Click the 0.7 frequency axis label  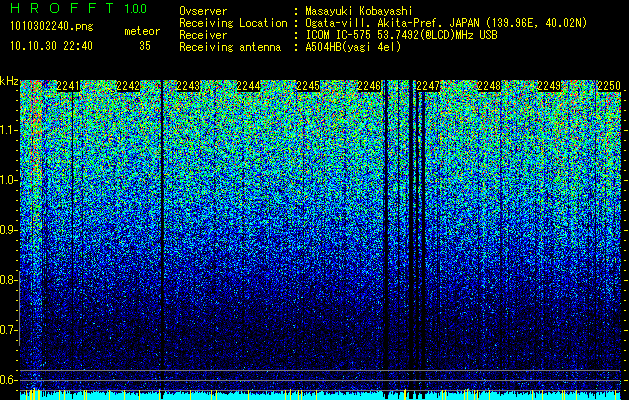click(x=8, y=330)
